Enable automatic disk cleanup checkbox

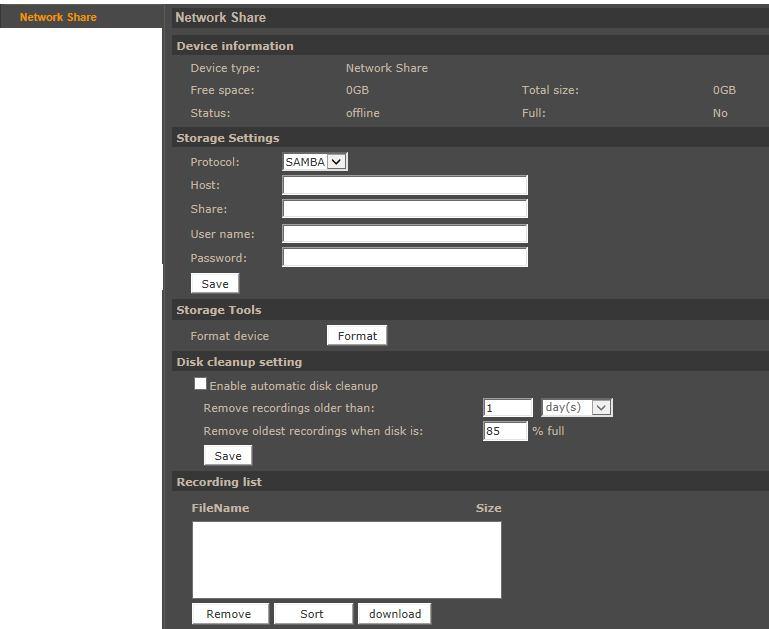click(200, 384)
